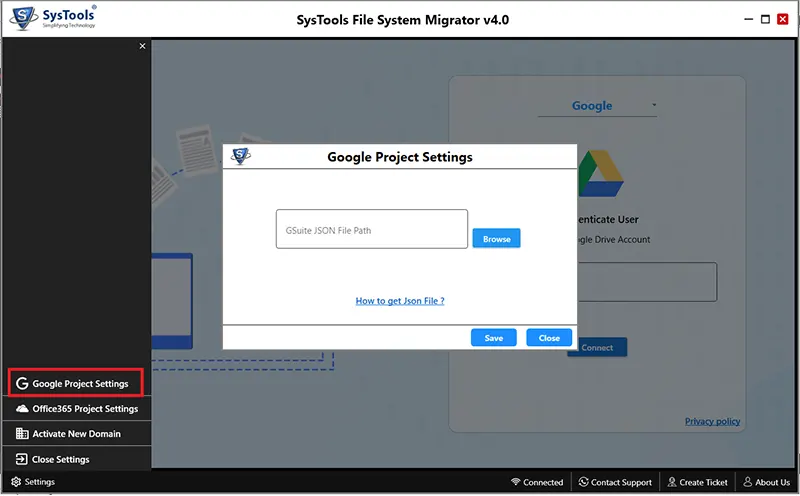Choose Close Settings in sidebar
This screenshot has width=800, height=496.
[77, 459]
